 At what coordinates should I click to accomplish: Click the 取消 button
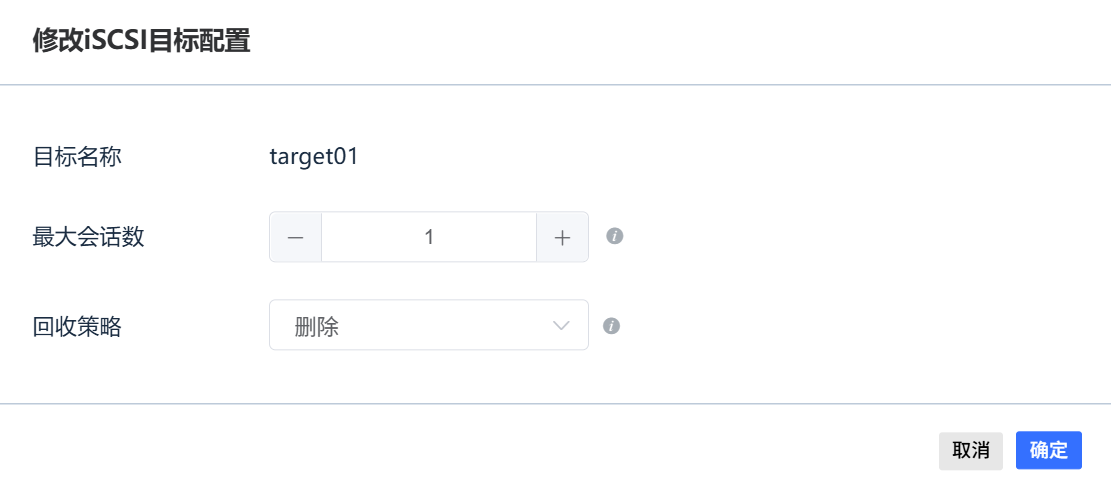pyautogui.click(x=971, y=451)
